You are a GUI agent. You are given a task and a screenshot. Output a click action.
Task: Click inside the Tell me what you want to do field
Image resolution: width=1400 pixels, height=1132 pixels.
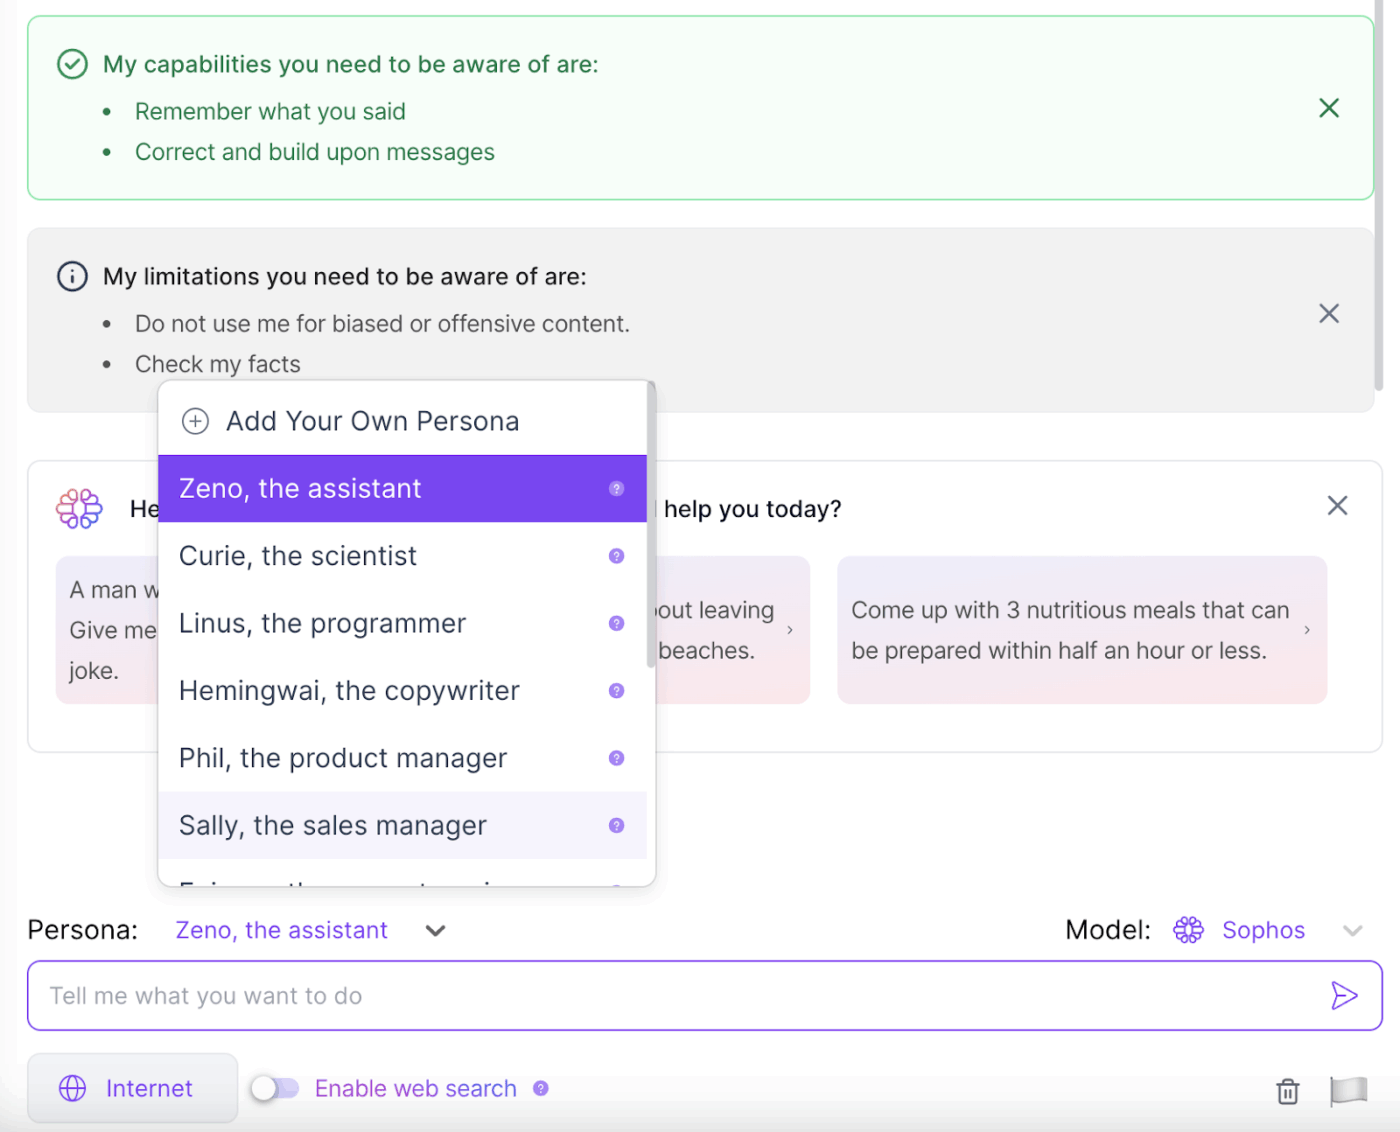(x=400, y=995)
